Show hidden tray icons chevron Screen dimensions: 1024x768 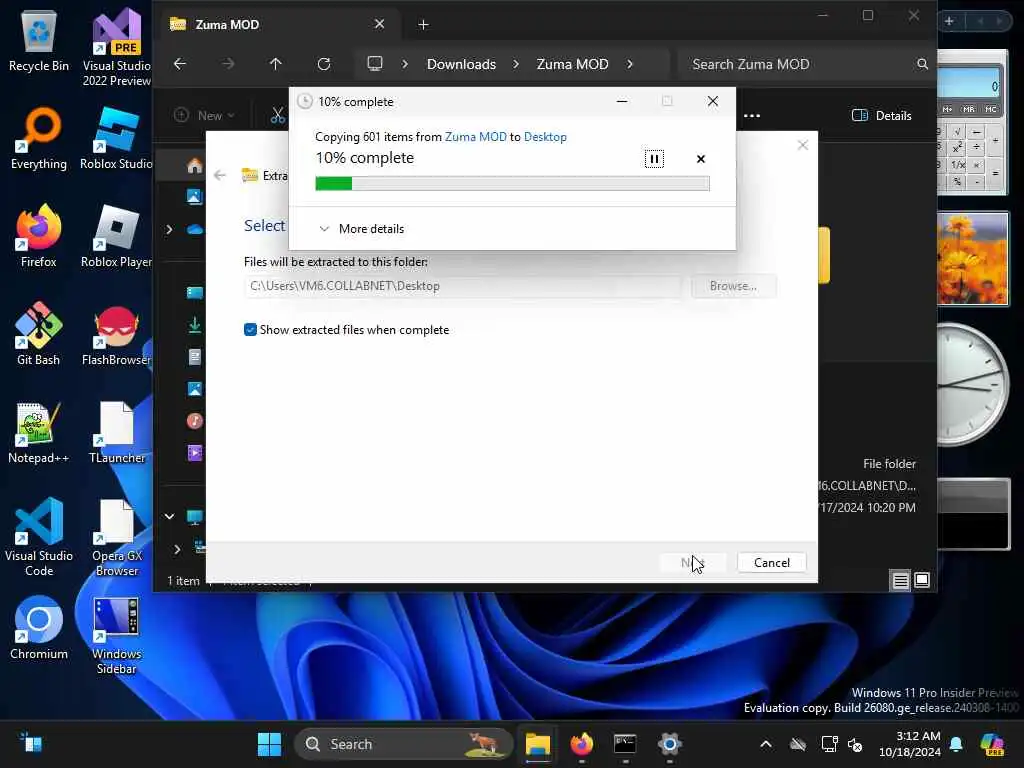tap(766, 744)
